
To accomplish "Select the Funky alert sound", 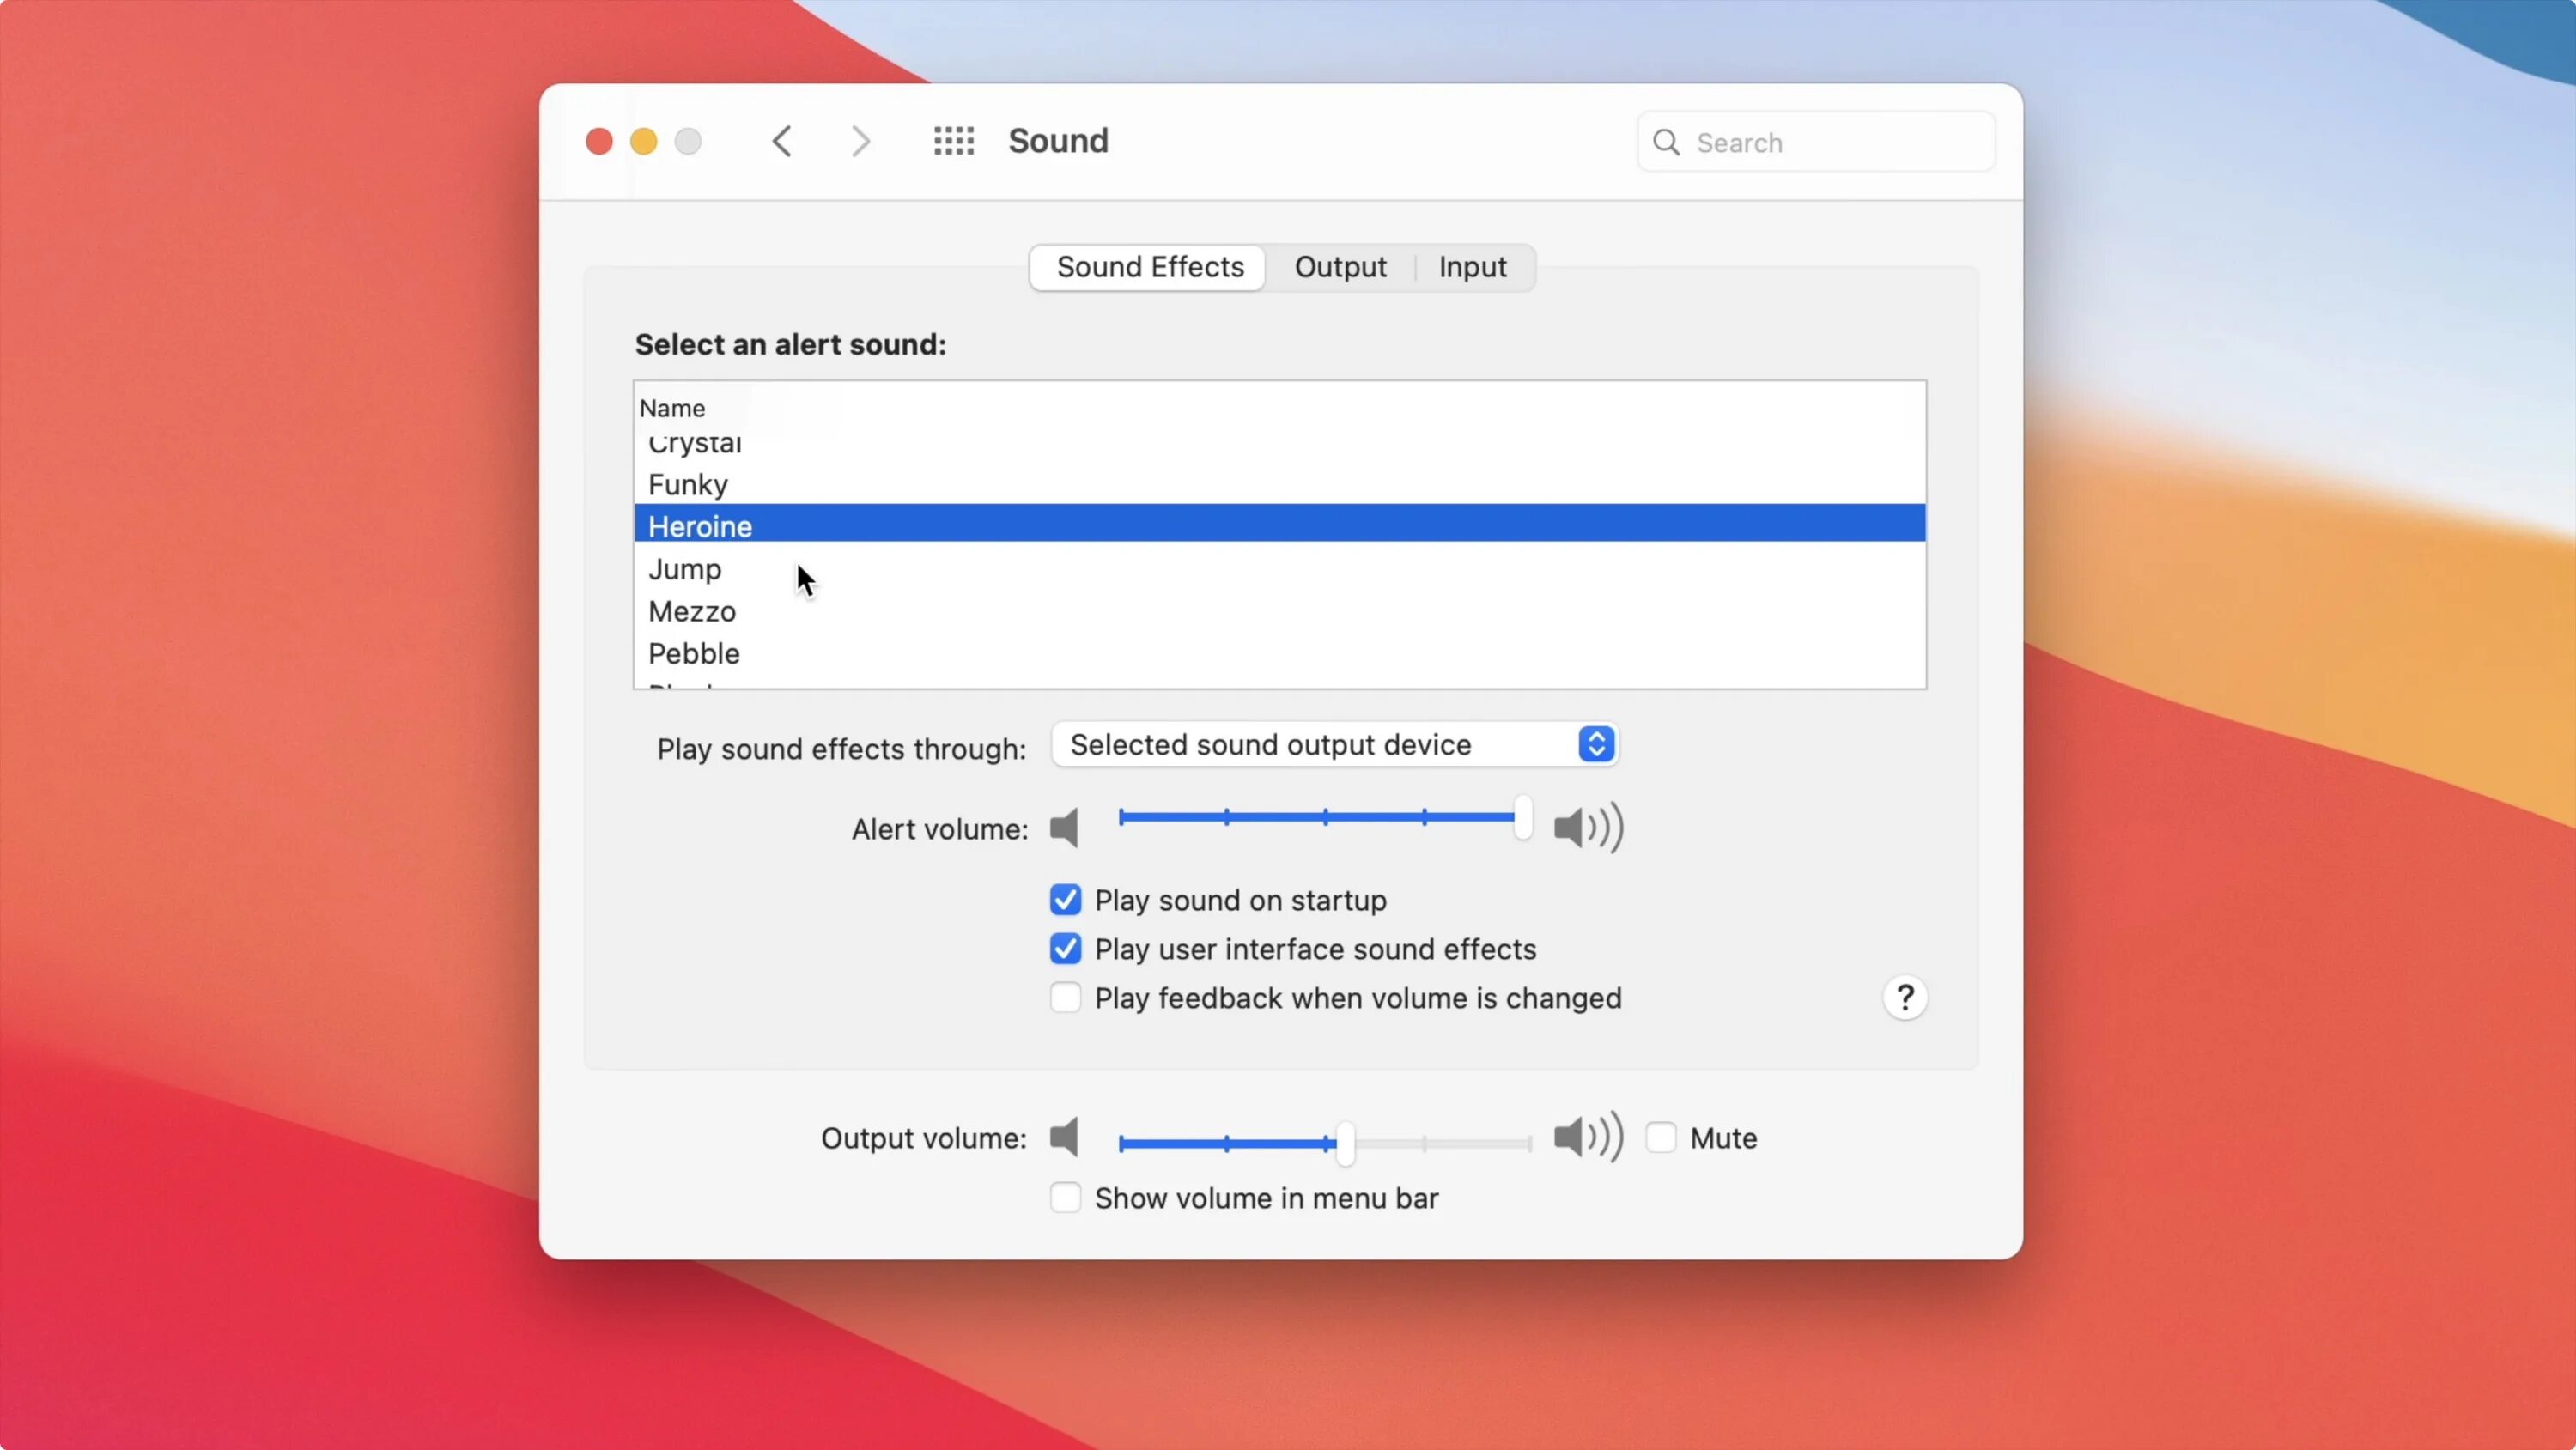I will point(688,485).
